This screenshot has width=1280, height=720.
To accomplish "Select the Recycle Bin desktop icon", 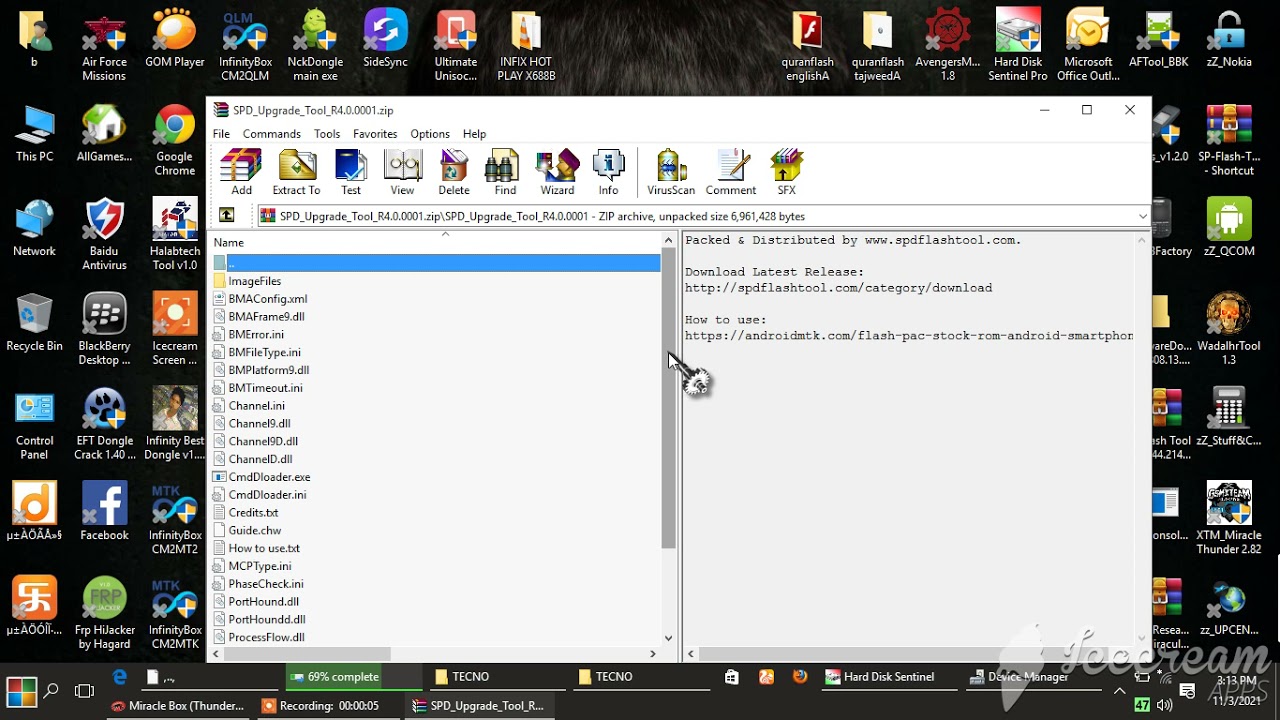I will pyautogui.click(x=34, y=322).
